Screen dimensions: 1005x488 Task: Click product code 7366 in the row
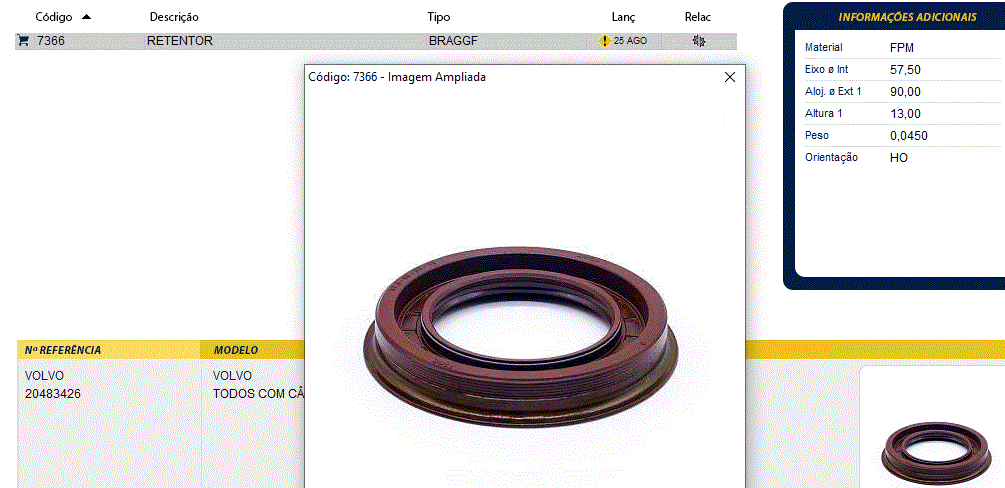coord(51,41)
